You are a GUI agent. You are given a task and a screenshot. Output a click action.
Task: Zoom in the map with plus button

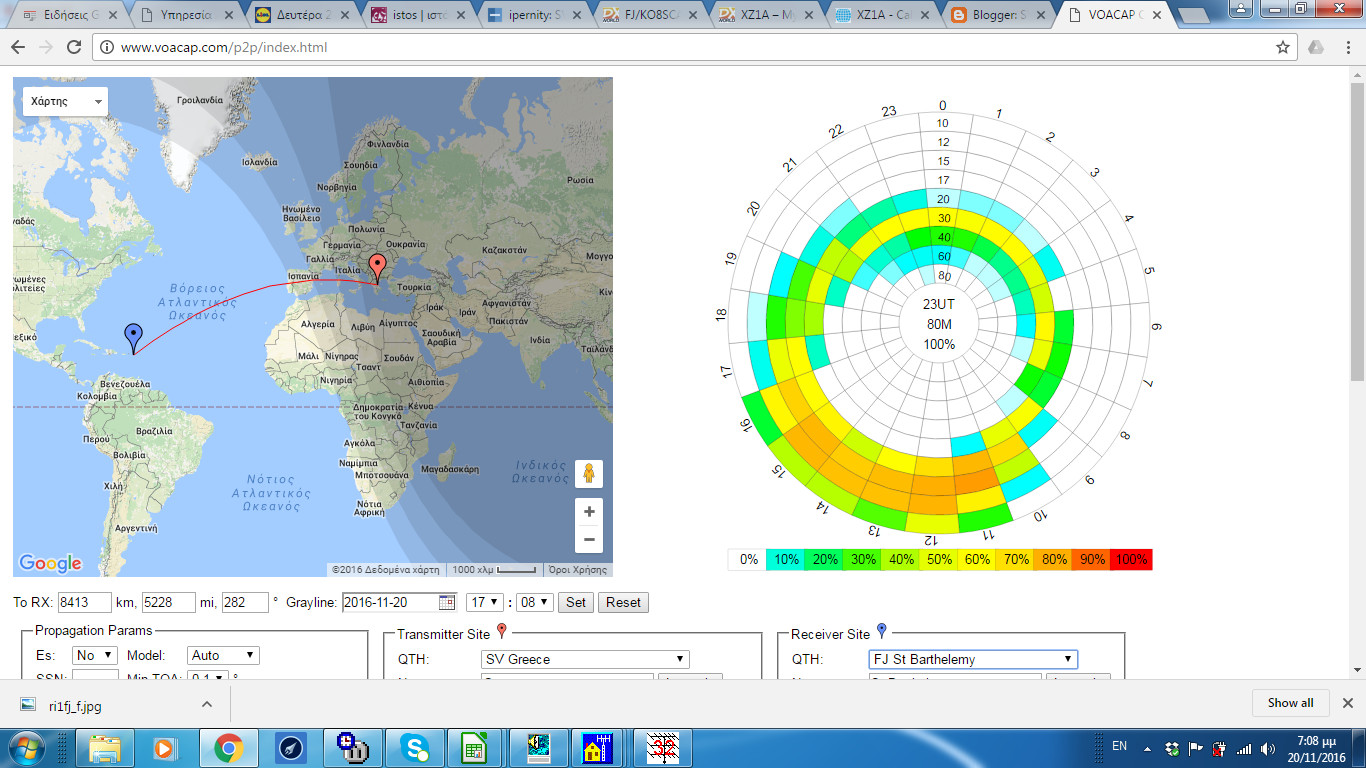589,512
